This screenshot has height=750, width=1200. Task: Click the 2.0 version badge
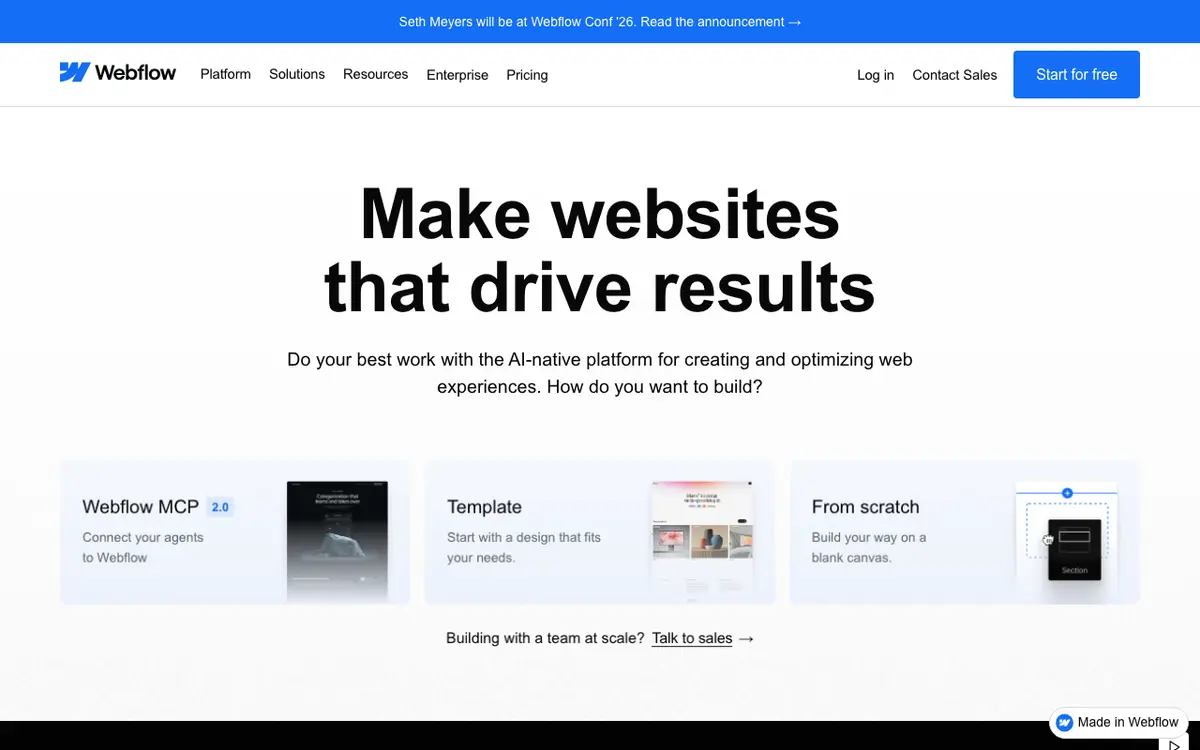(x=220, y=507)
